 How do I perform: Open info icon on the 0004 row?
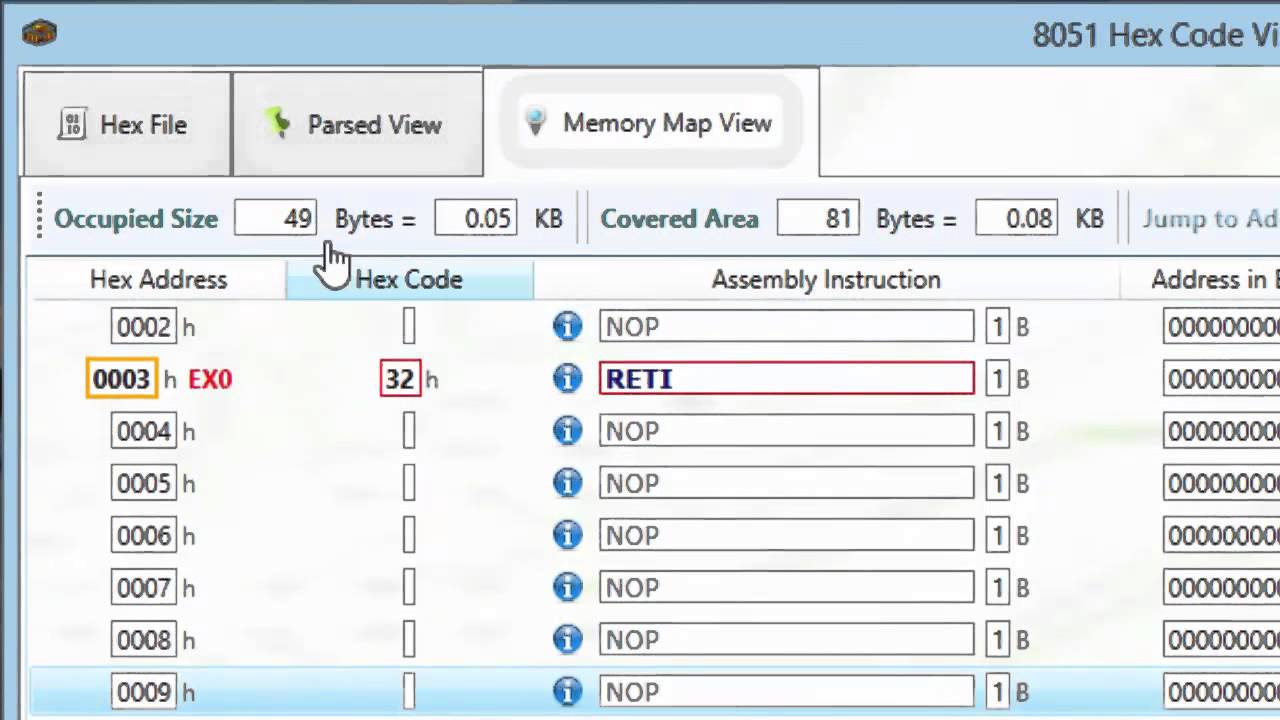click(x=567, y=431)
